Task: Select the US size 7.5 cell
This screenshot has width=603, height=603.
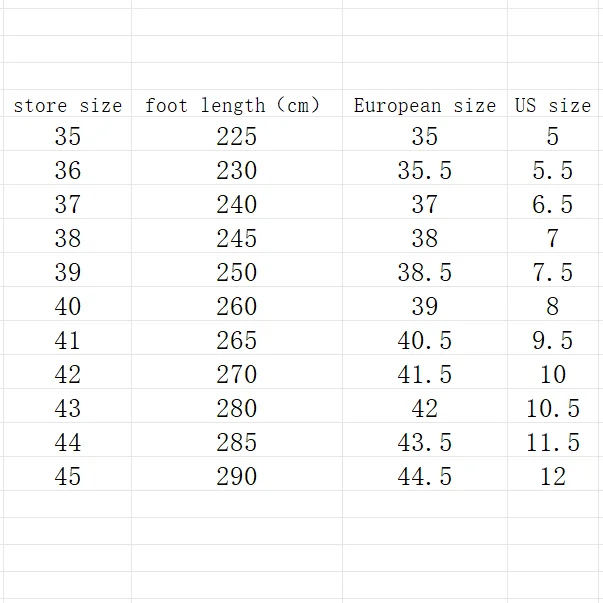Action: [552, 273]
